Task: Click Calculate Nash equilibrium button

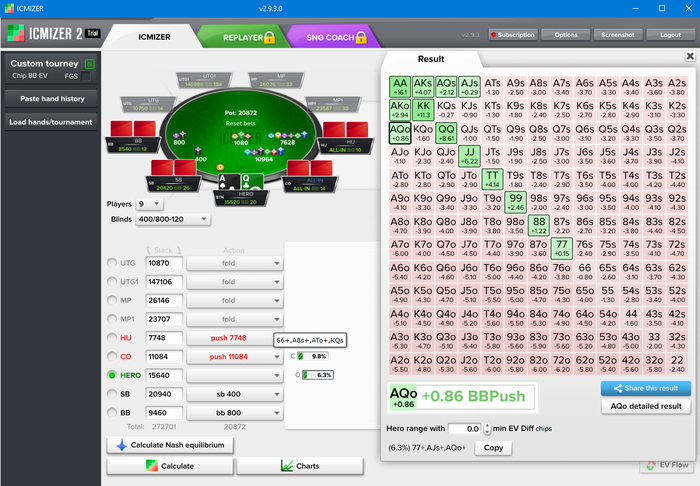Action: 170,445
